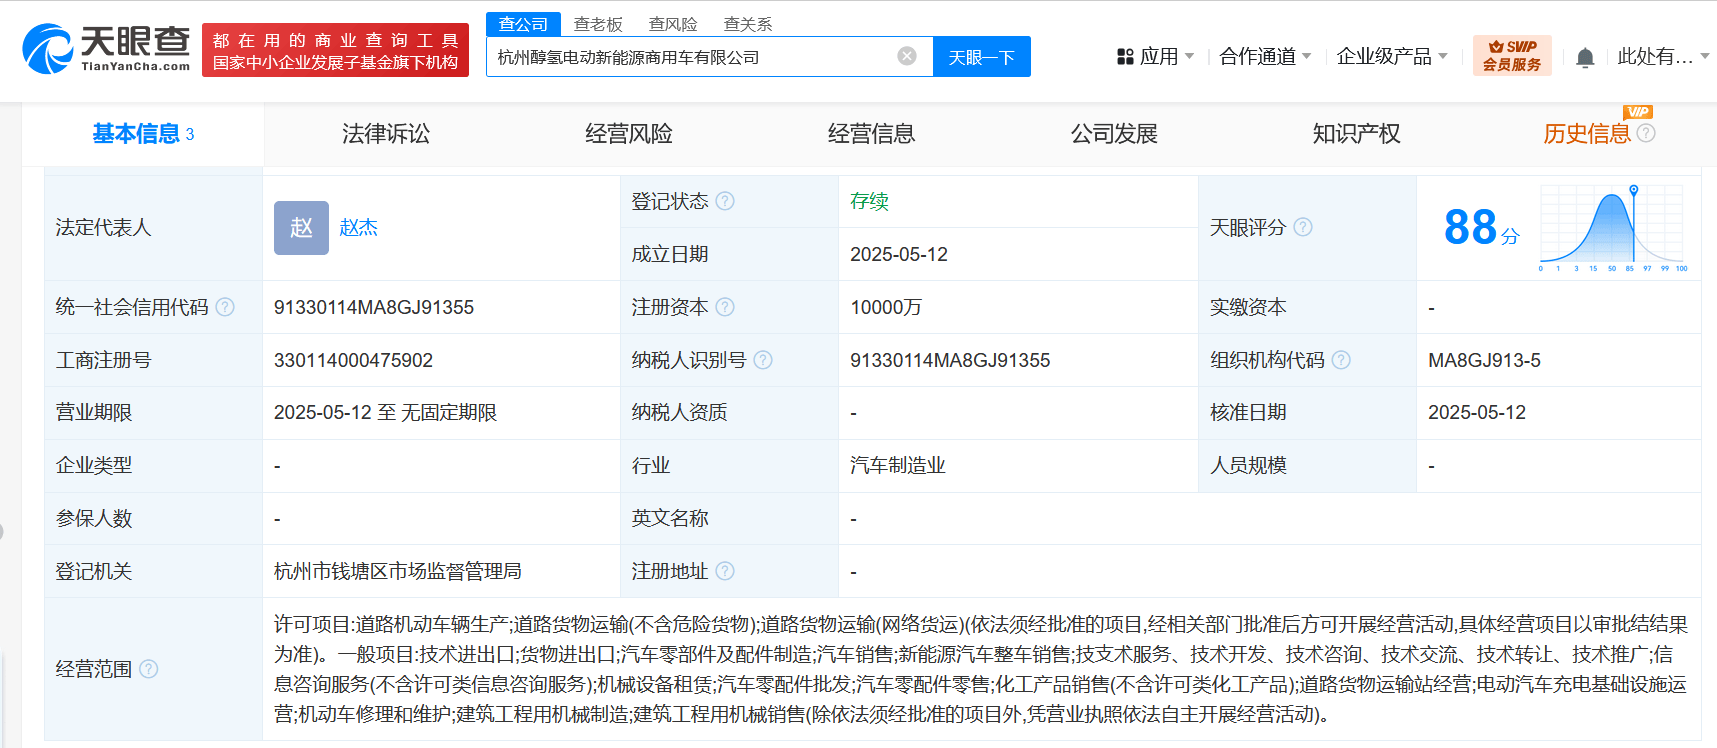Screen dimensions: 1717x748
Task: Show help for 注册地址
Action: [725, 571]
